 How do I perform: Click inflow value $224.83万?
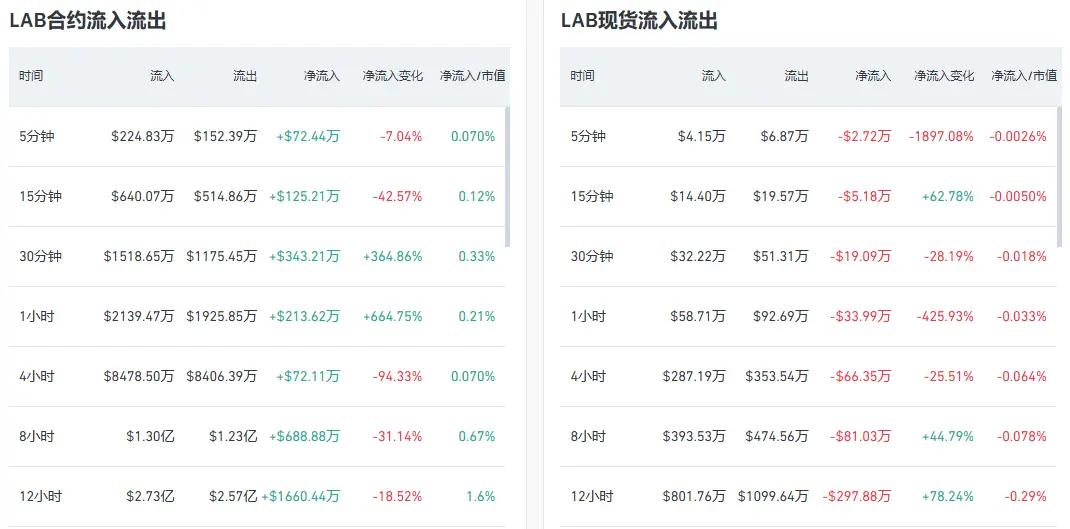[143, 137]
